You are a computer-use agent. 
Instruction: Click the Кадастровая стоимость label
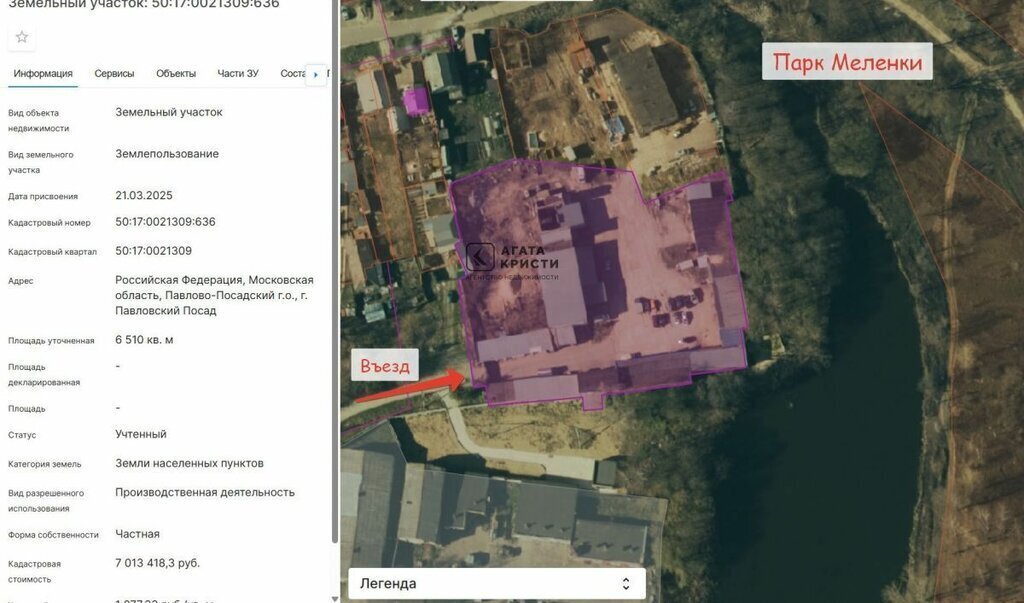click(x=34, y=572)
